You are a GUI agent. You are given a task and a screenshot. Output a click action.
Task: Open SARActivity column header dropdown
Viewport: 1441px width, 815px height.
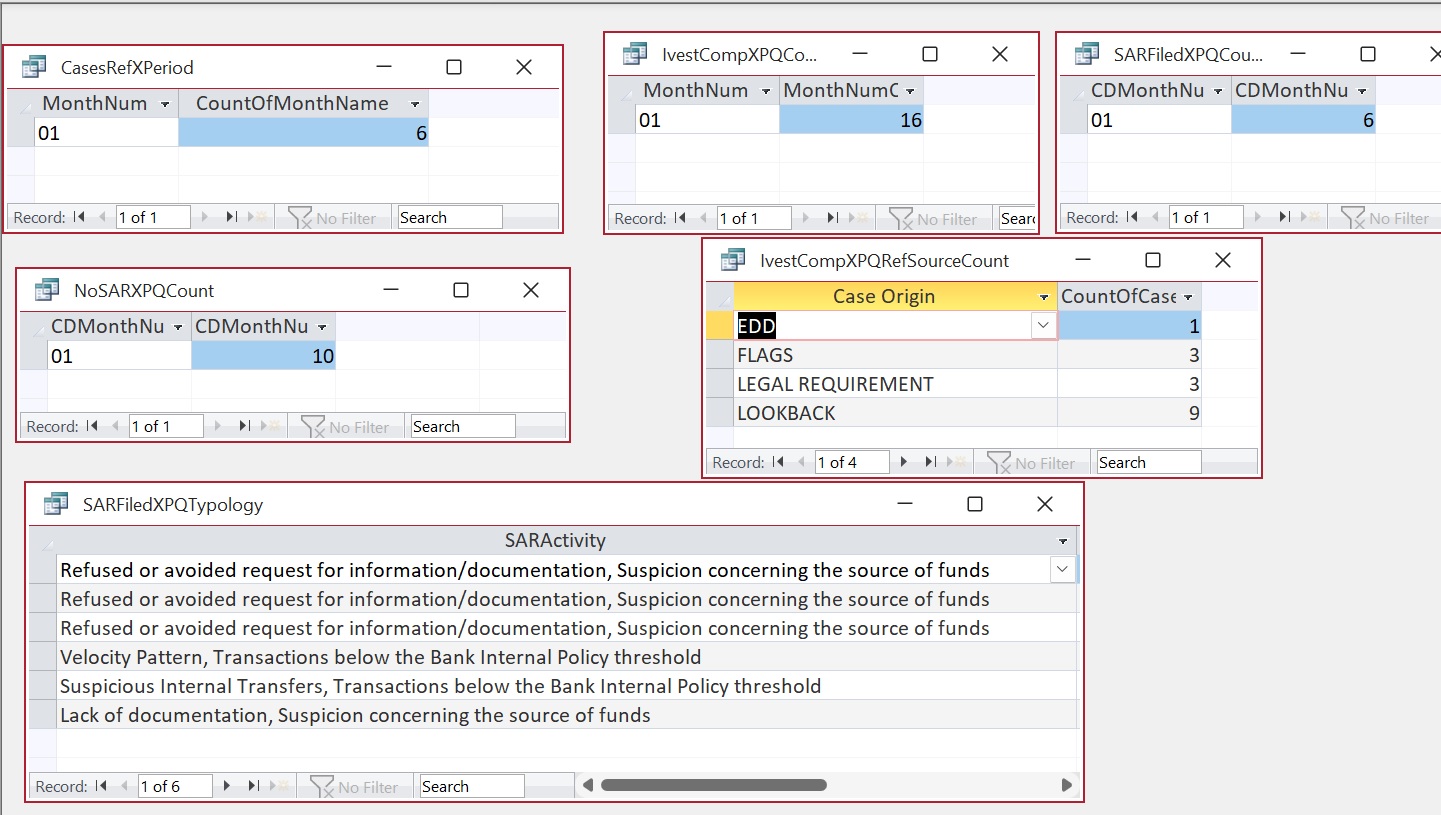pyautogui.click(x=1063, y=541)
